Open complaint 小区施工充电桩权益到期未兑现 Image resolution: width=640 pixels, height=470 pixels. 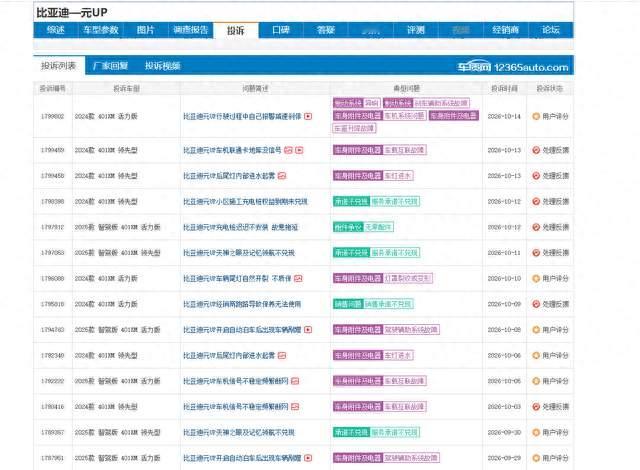245,202
